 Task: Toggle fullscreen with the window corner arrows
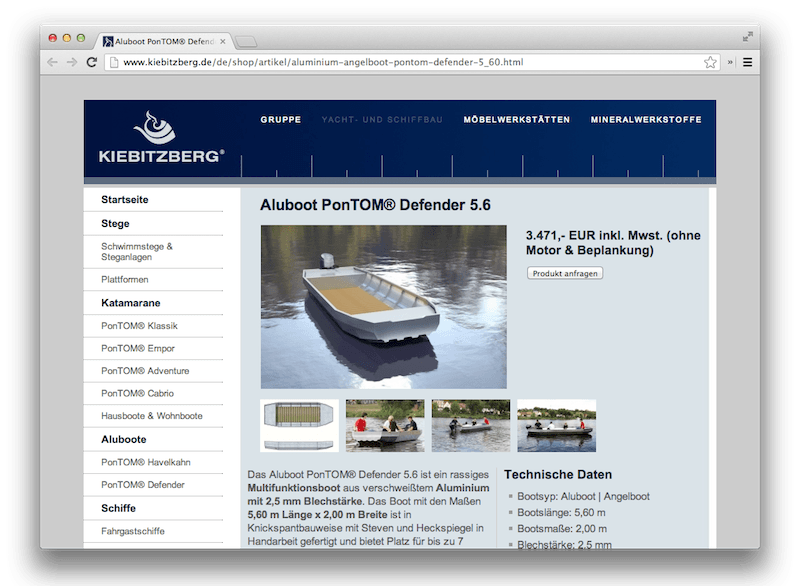coord(747,36)
